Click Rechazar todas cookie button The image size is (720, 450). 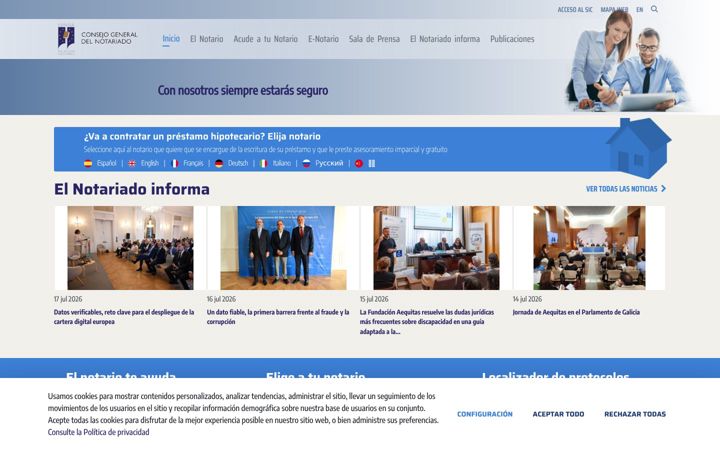[x=635, y=414]
